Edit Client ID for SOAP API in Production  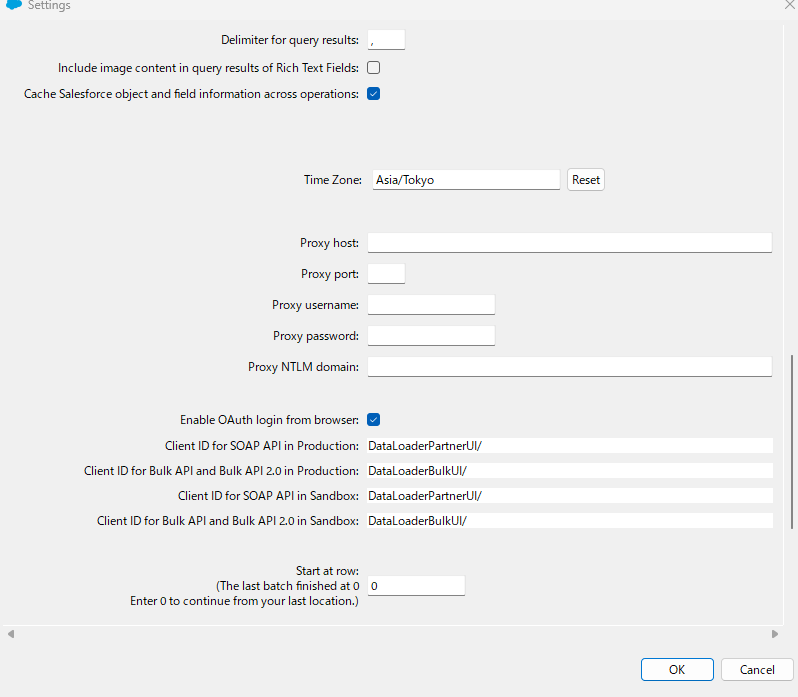[570, 446]
